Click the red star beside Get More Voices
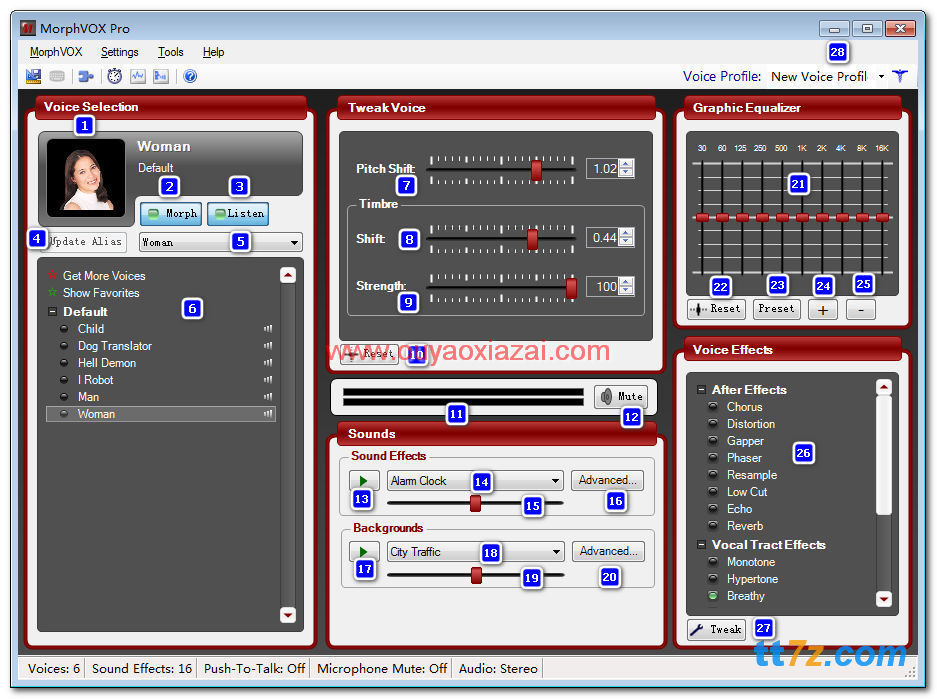The height and width of the screenshot is (699, 937). point(53,275)
